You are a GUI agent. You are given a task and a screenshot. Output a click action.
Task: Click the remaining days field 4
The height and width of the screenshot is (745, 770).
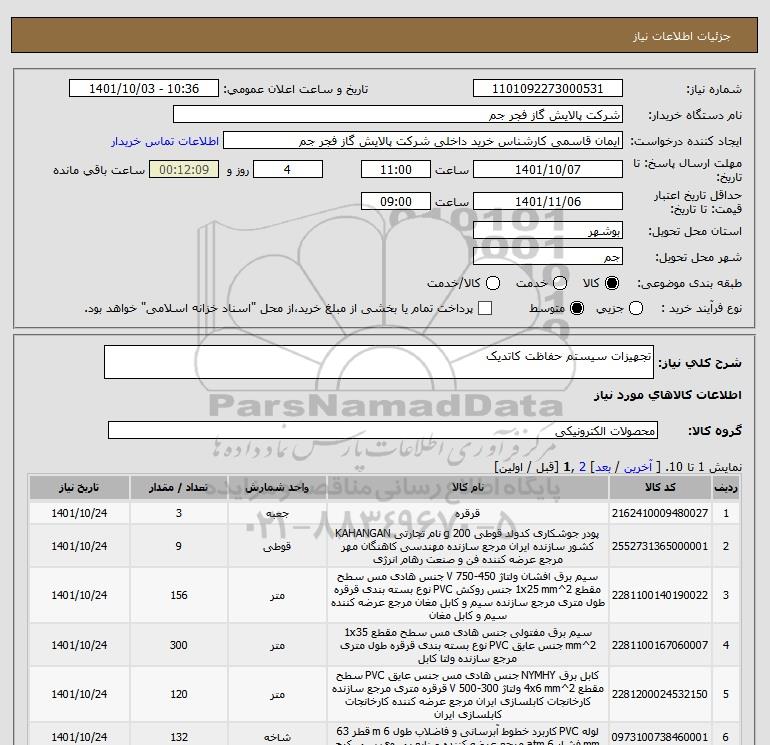click(x=288, y=169)
